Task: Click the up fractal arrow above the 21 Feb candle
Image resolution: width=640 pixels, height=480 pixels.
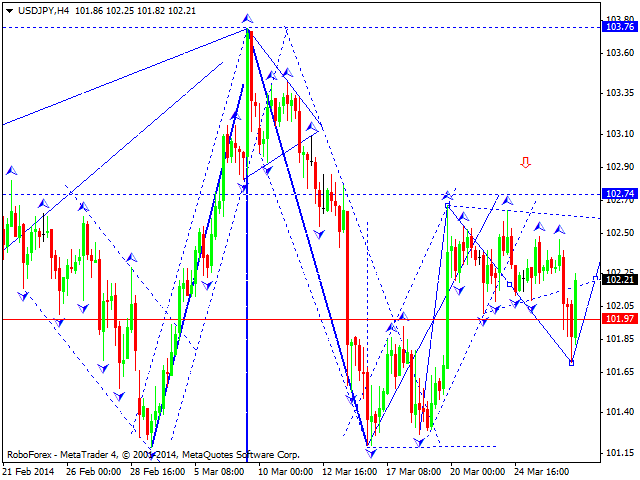Action: [11, 170]
